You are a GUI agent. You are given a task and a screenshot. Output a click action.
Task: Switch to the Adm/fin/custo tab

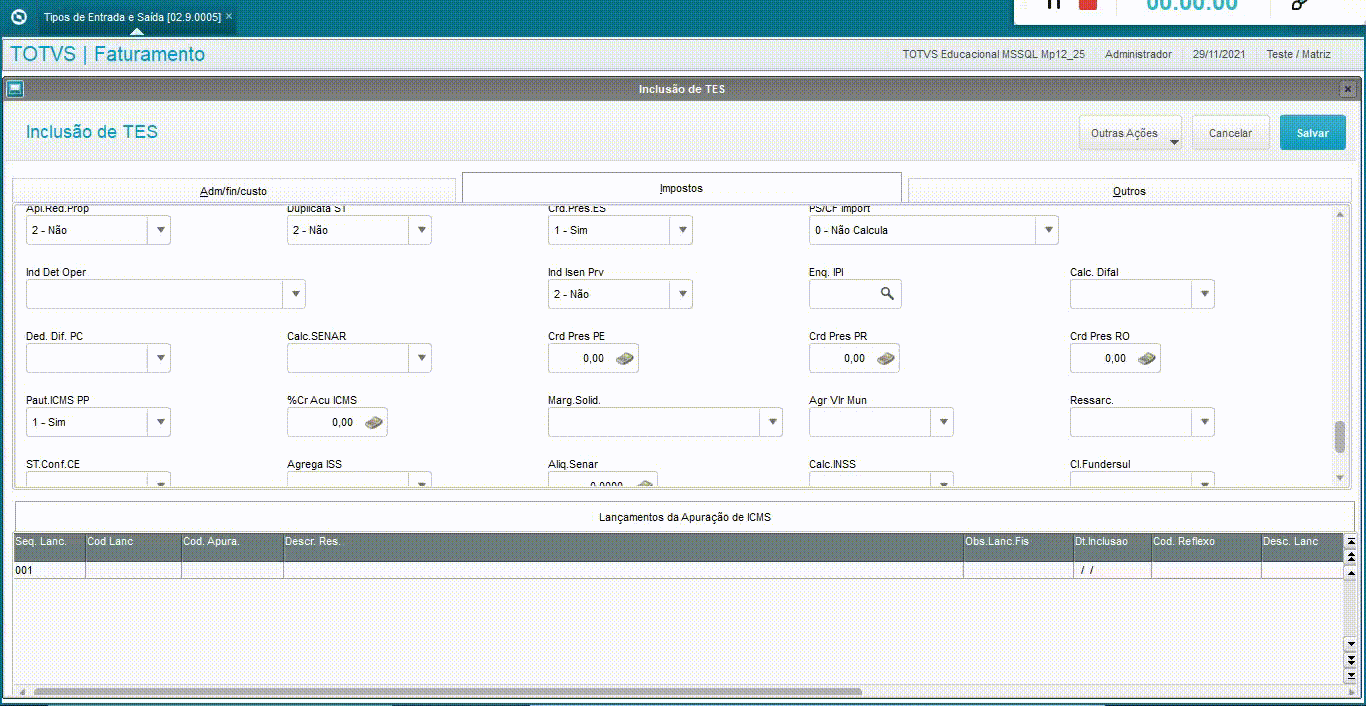click(234, 190)
